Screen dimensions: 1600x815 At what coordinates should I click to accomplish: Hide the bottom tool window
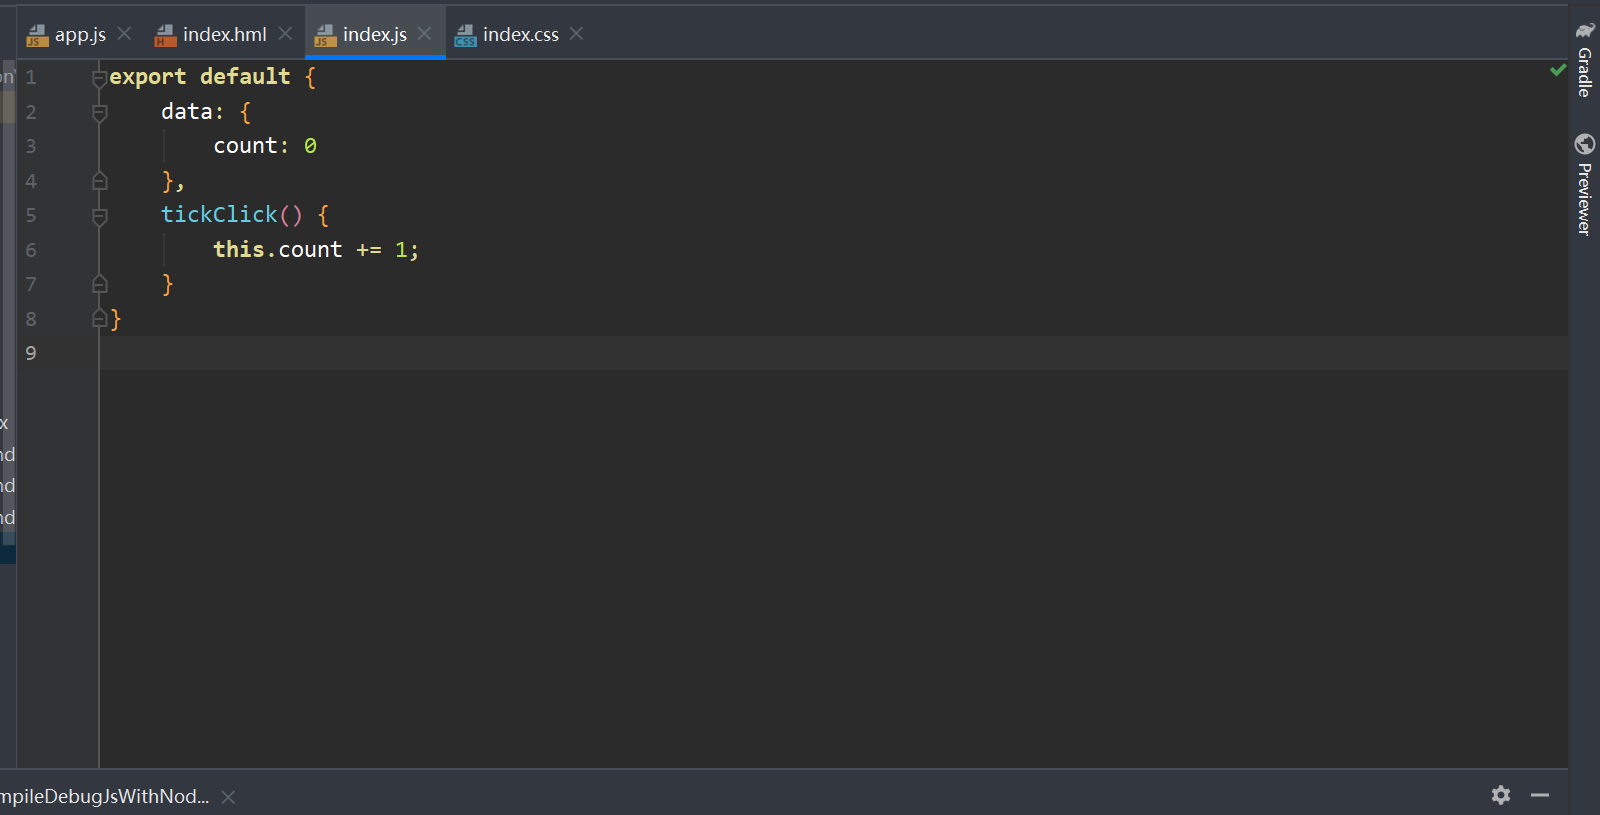[1540, 795]
